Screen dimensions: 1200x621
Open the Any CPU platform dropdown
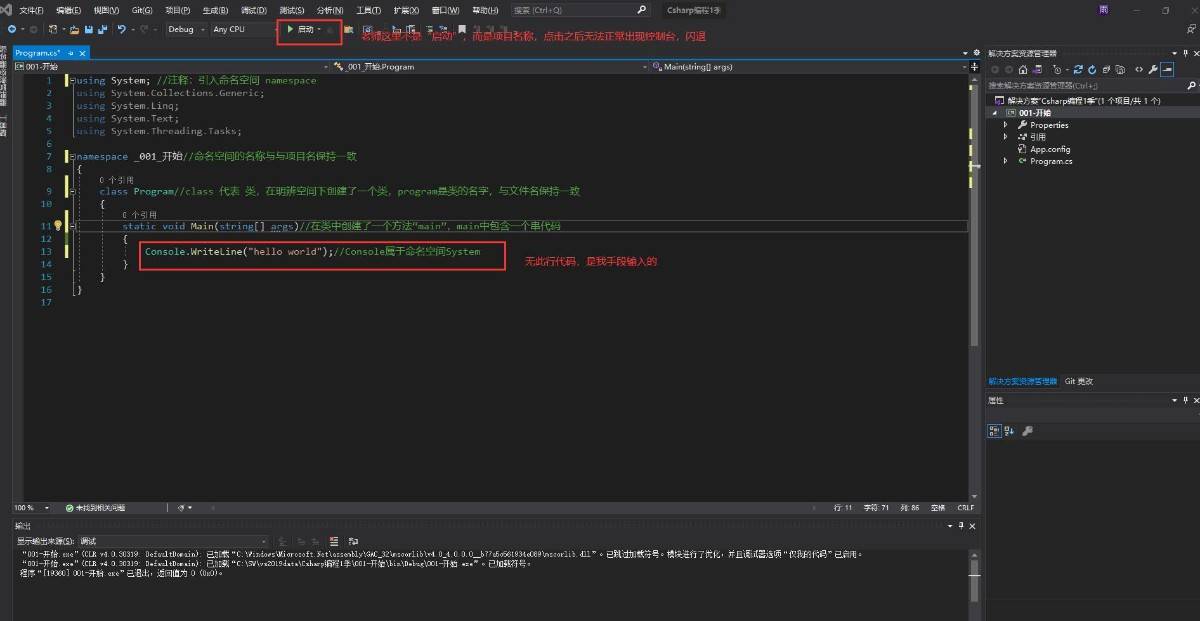pyautogui.click(x=243, y=29)
